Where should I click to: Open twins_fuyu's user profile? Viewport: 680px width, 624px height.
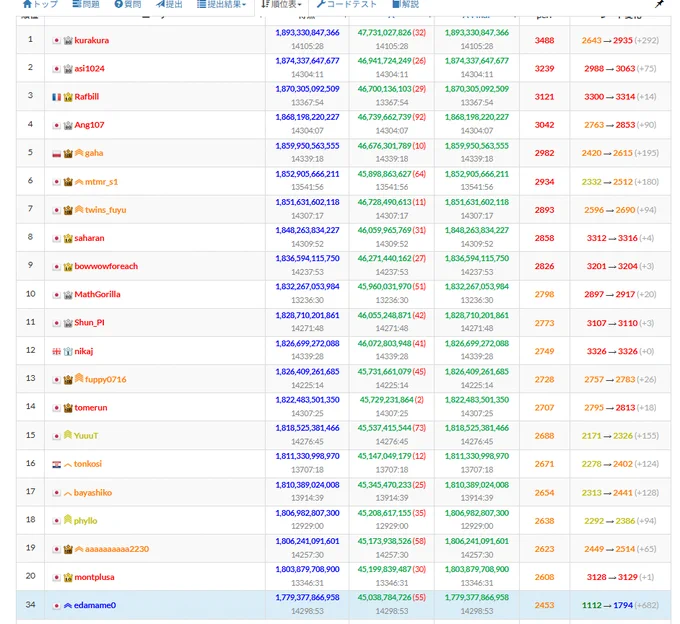[105, 210]
